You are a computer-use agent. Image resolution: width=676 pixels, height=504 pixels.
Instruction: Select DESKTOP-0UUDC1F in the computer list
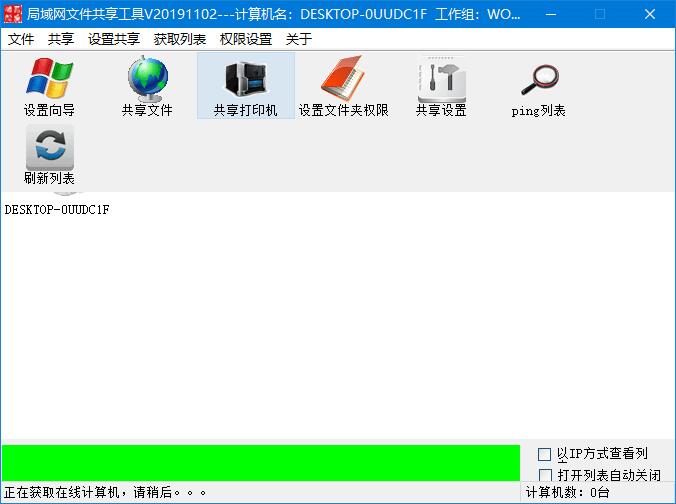pyautogui.click(x=57, y=210)
